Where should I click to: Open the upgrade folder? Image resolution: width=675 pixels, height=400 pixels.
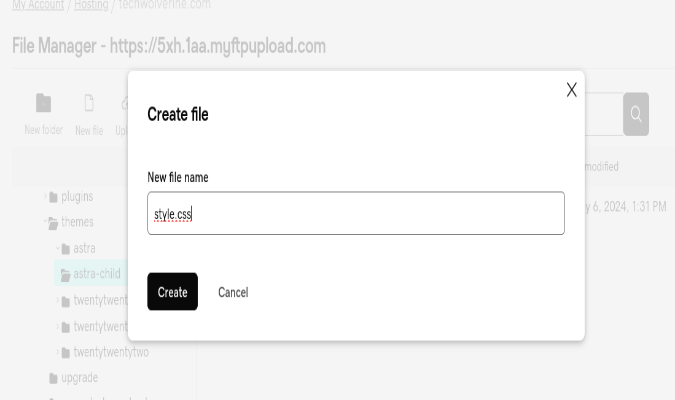[79, 378]
